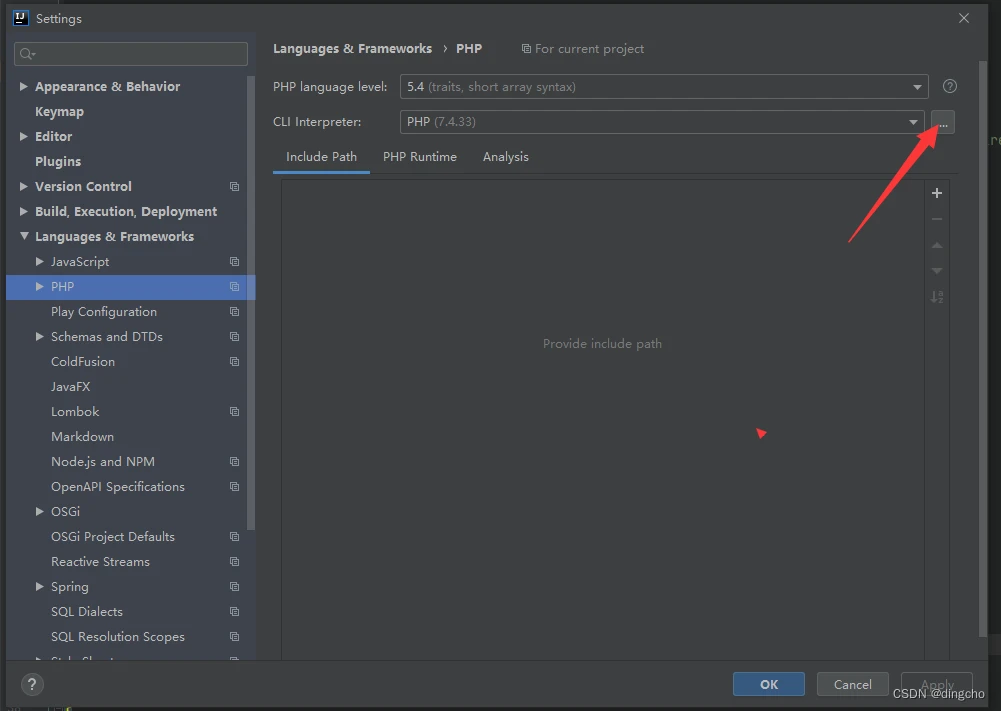Add an include path with plus icon
The height and width of the screenshot is (711, 1001).
pos(937,193)
